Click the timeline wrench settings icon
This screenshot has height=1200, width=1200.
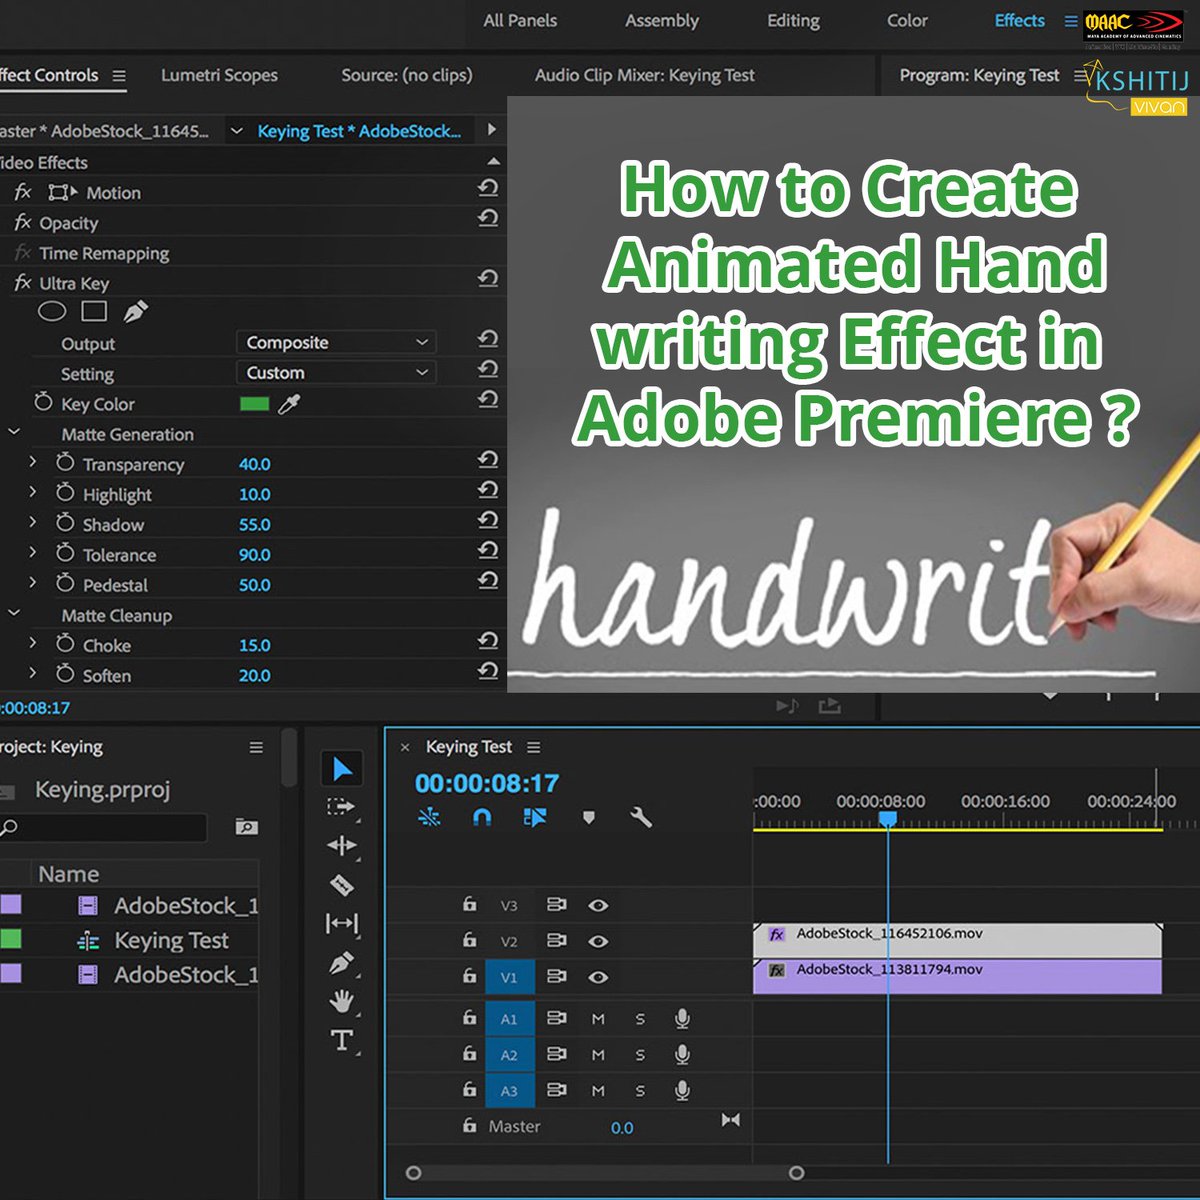[641, 817]
